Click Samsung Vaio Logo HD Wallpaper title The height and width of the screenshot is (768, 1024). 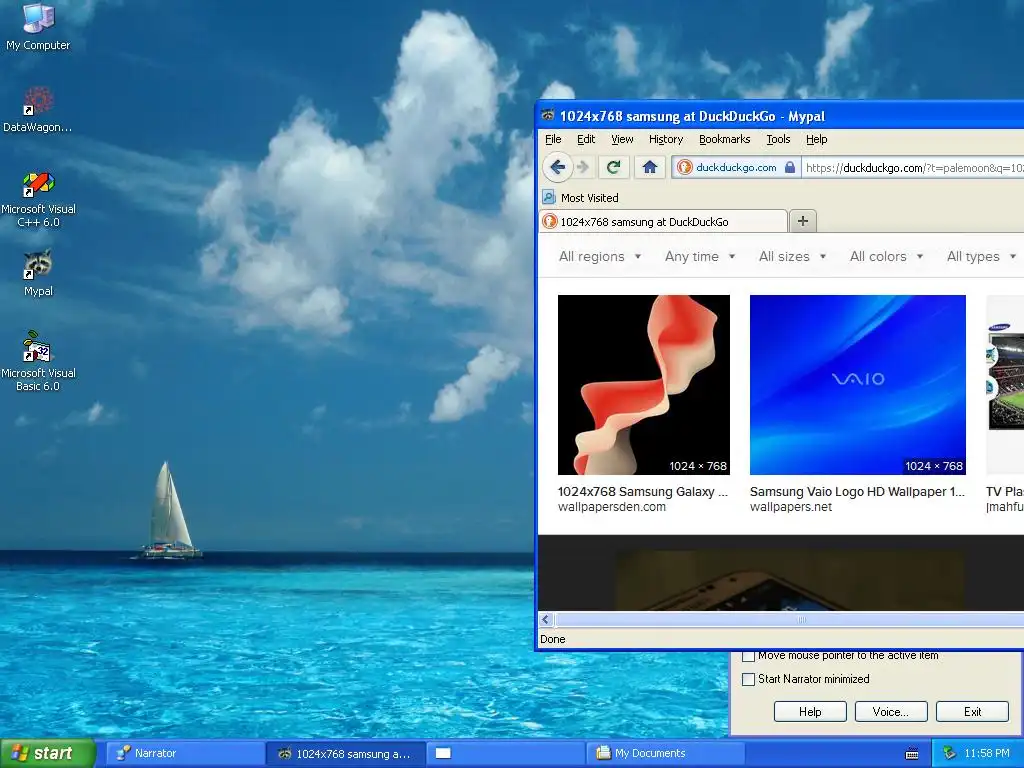[857, 492]
